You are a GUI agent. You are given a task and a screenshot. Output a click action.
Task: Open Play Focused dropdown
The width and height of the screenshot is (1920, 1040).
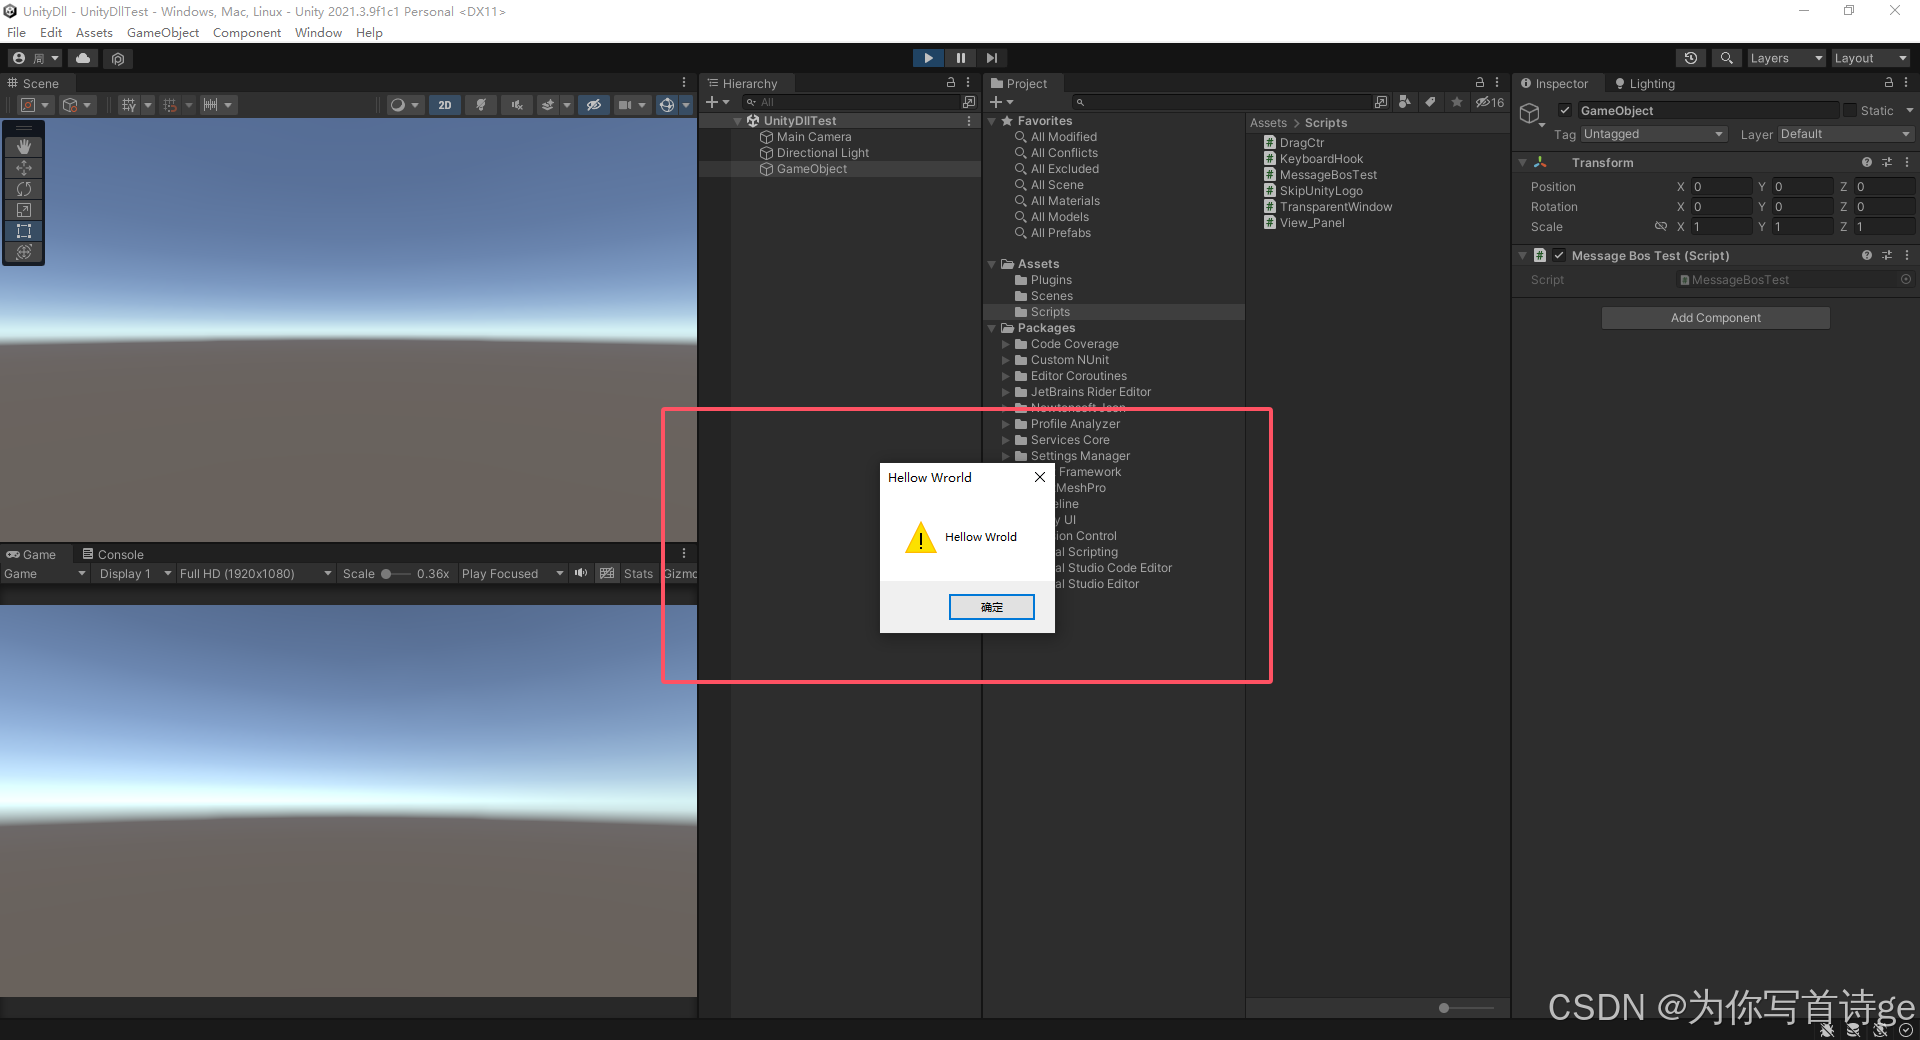[x=512, y=573]
